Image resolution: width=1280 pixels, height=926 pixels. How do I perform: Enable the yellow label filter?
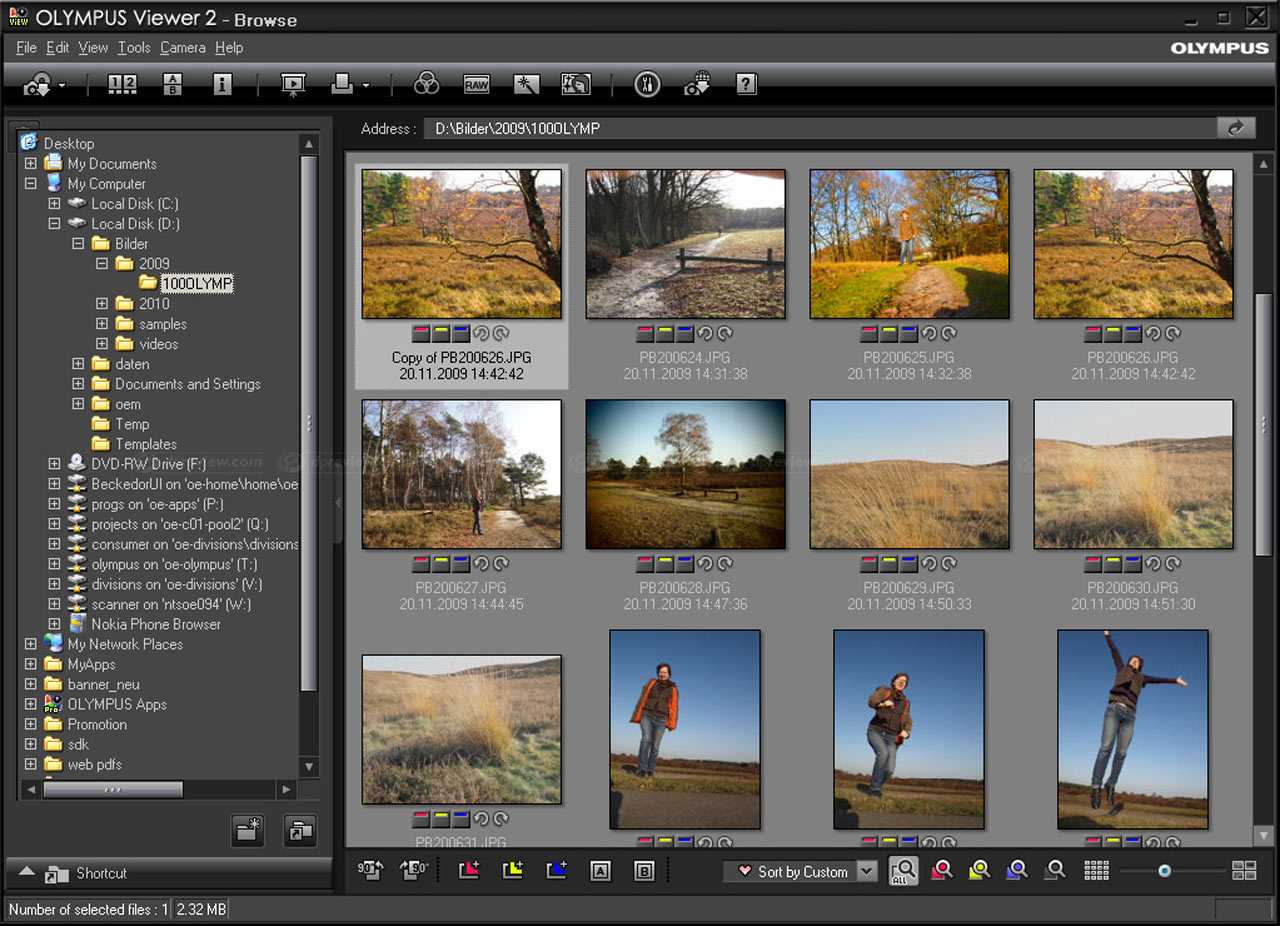tap(978, 871)
